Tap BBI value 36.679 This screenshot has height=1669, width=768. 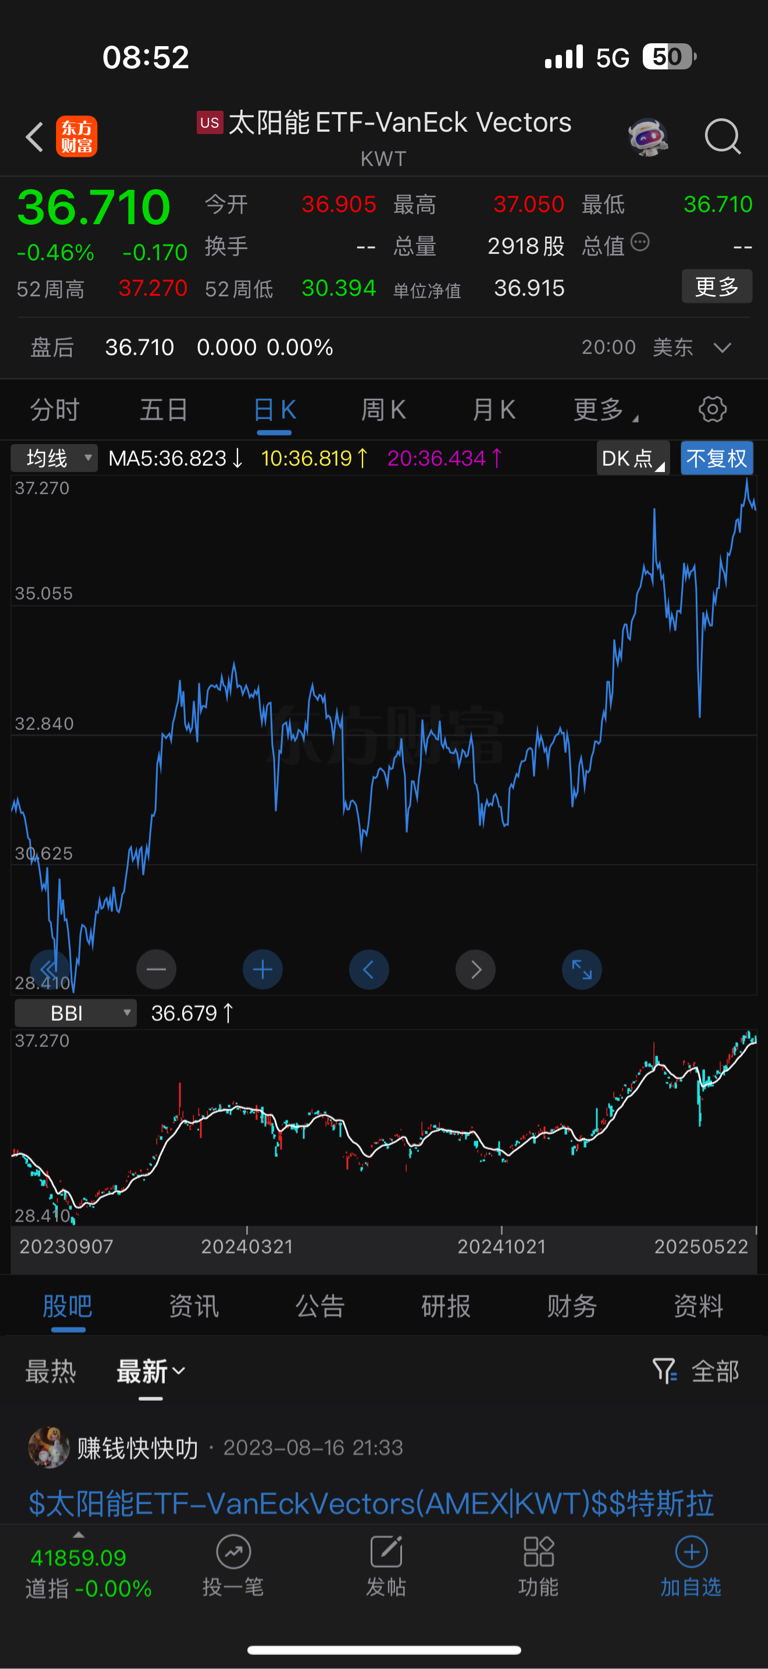(x=192, y=1013)
